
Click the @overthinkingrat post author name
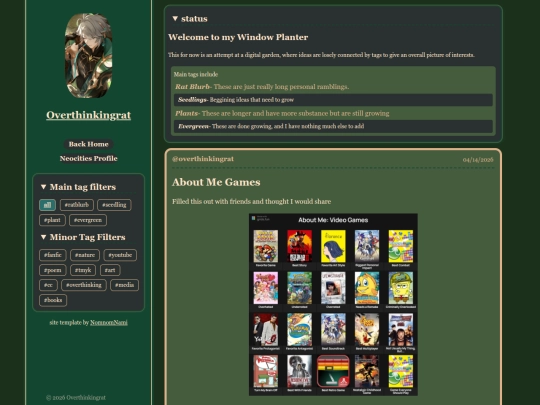203,159
